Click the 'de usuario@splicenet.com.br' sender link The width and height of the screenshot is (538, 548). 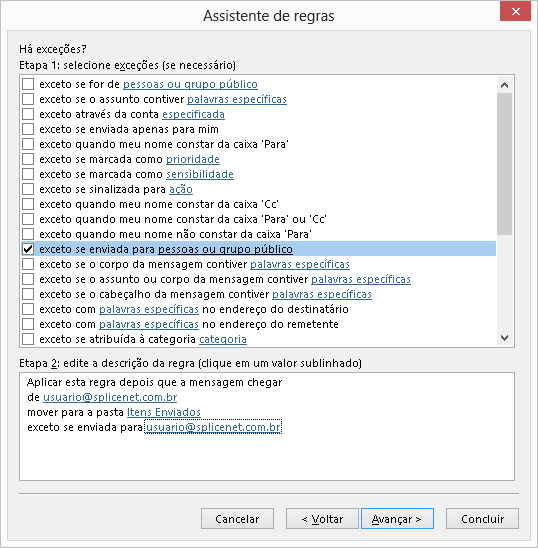(110, 397)
